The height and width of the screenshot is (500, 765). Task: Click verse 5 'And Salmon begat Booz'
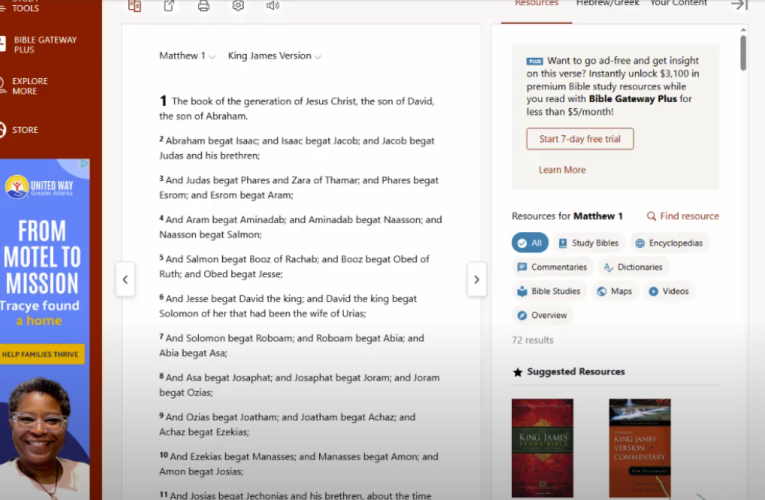pyautogui.click(x=294, y=266)
